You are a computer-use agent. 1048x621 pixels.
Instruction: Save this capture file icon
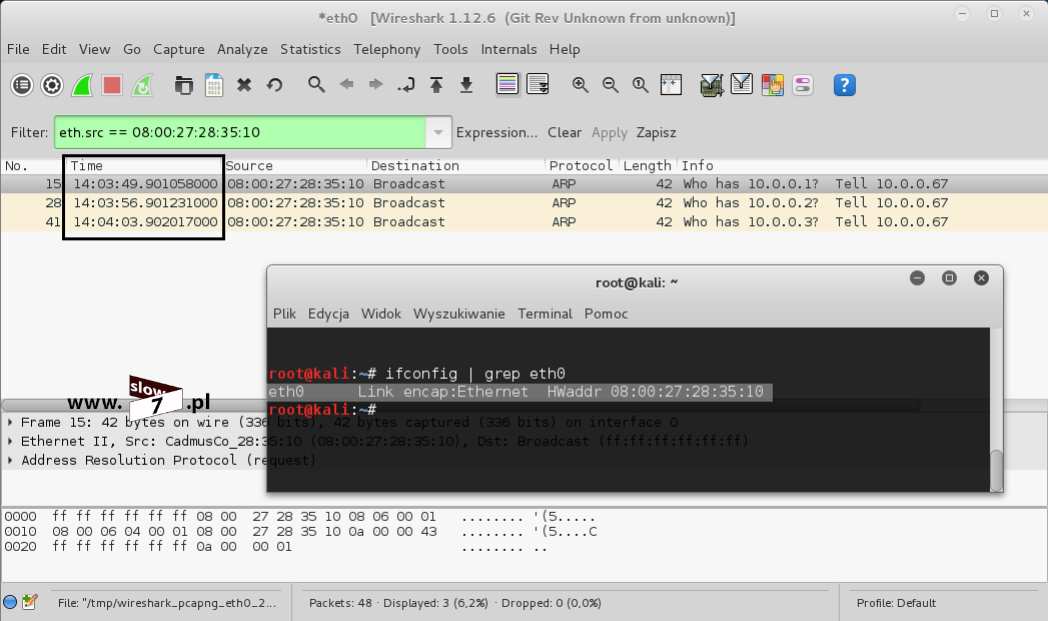point(214,85)
